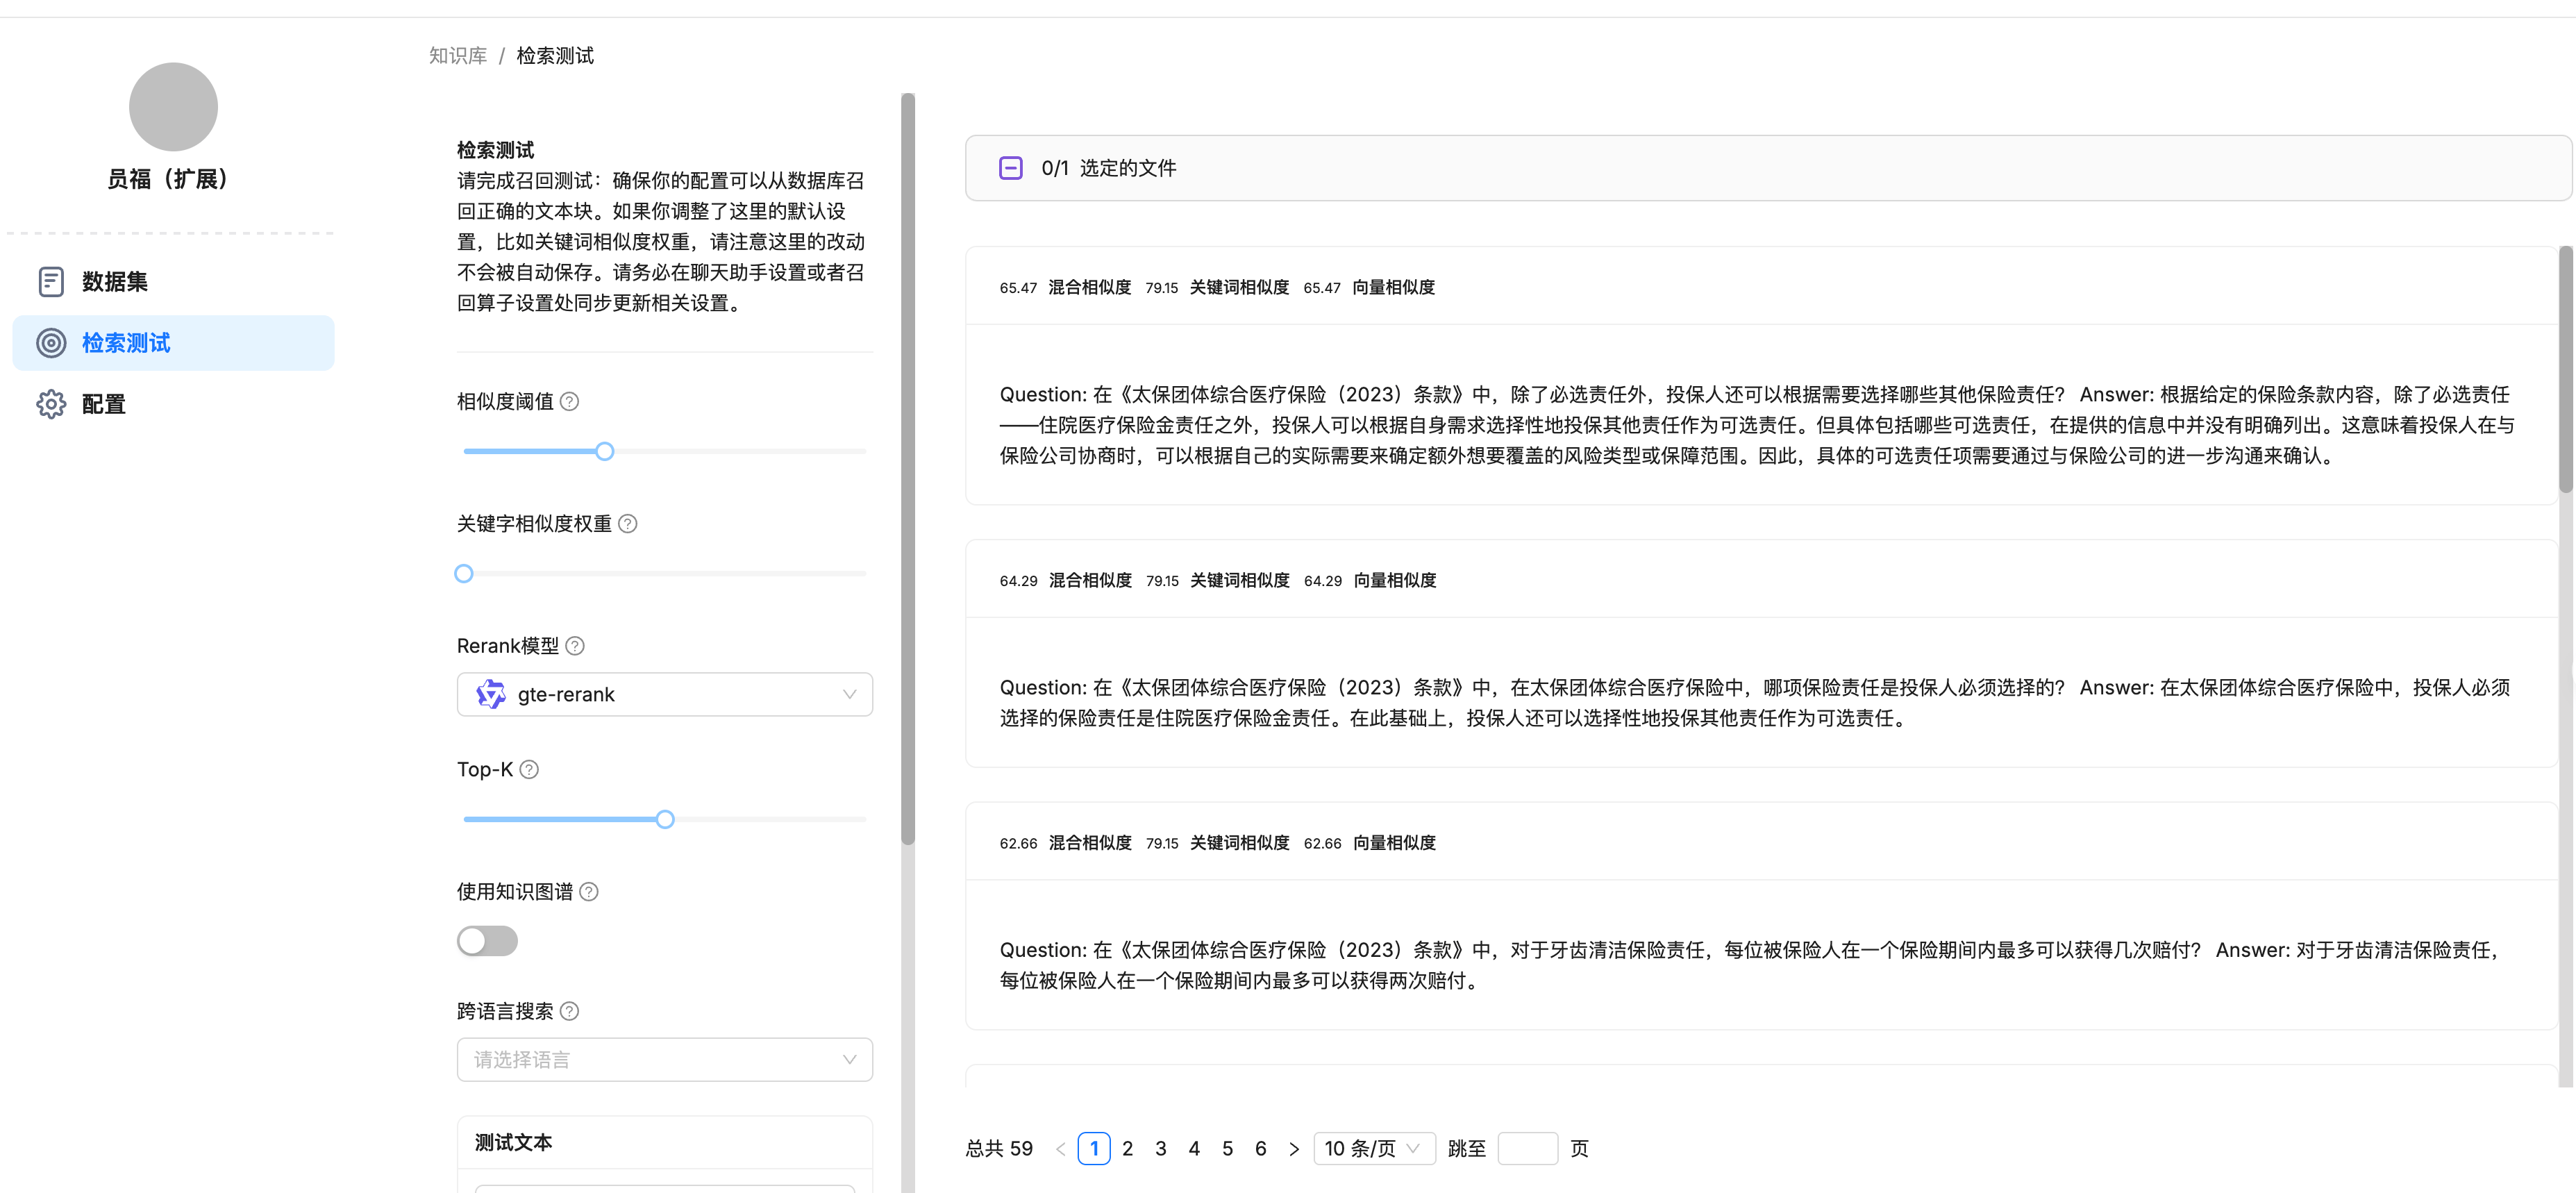Open 配置 via the gear icon
This screenshot has height=1193, width=2576.
tap(51, 403)
